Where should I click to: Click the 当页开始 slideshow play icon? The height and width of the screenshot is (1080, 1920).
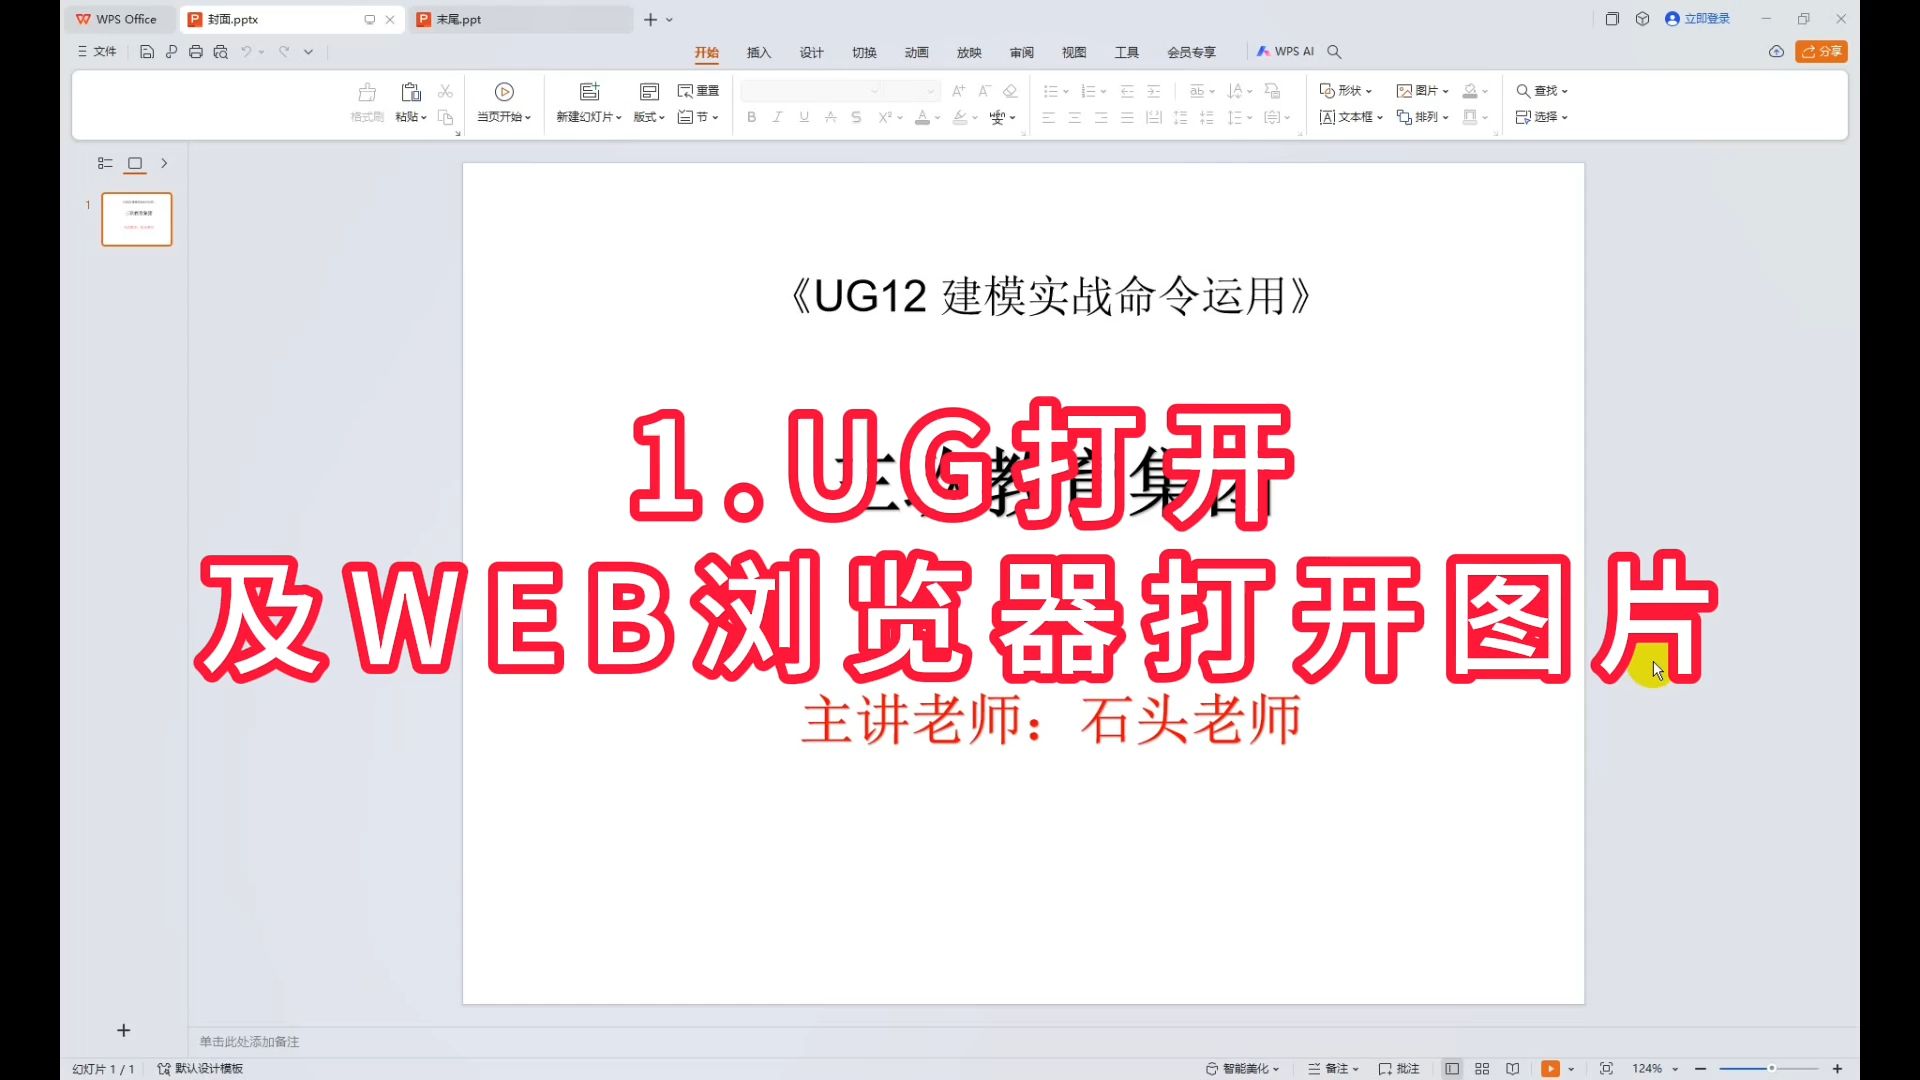tap(504, 92)
